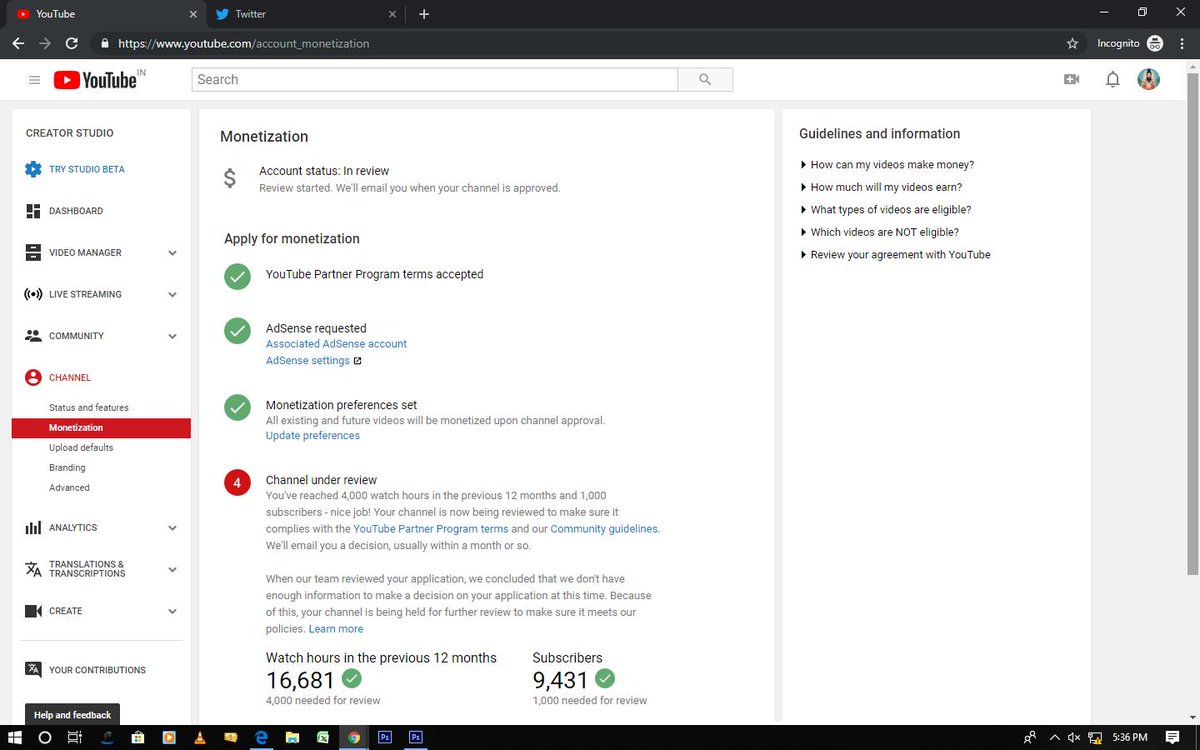Click the browser back arrow
This screenshot has width=1200, height=750.
point(18,44)
